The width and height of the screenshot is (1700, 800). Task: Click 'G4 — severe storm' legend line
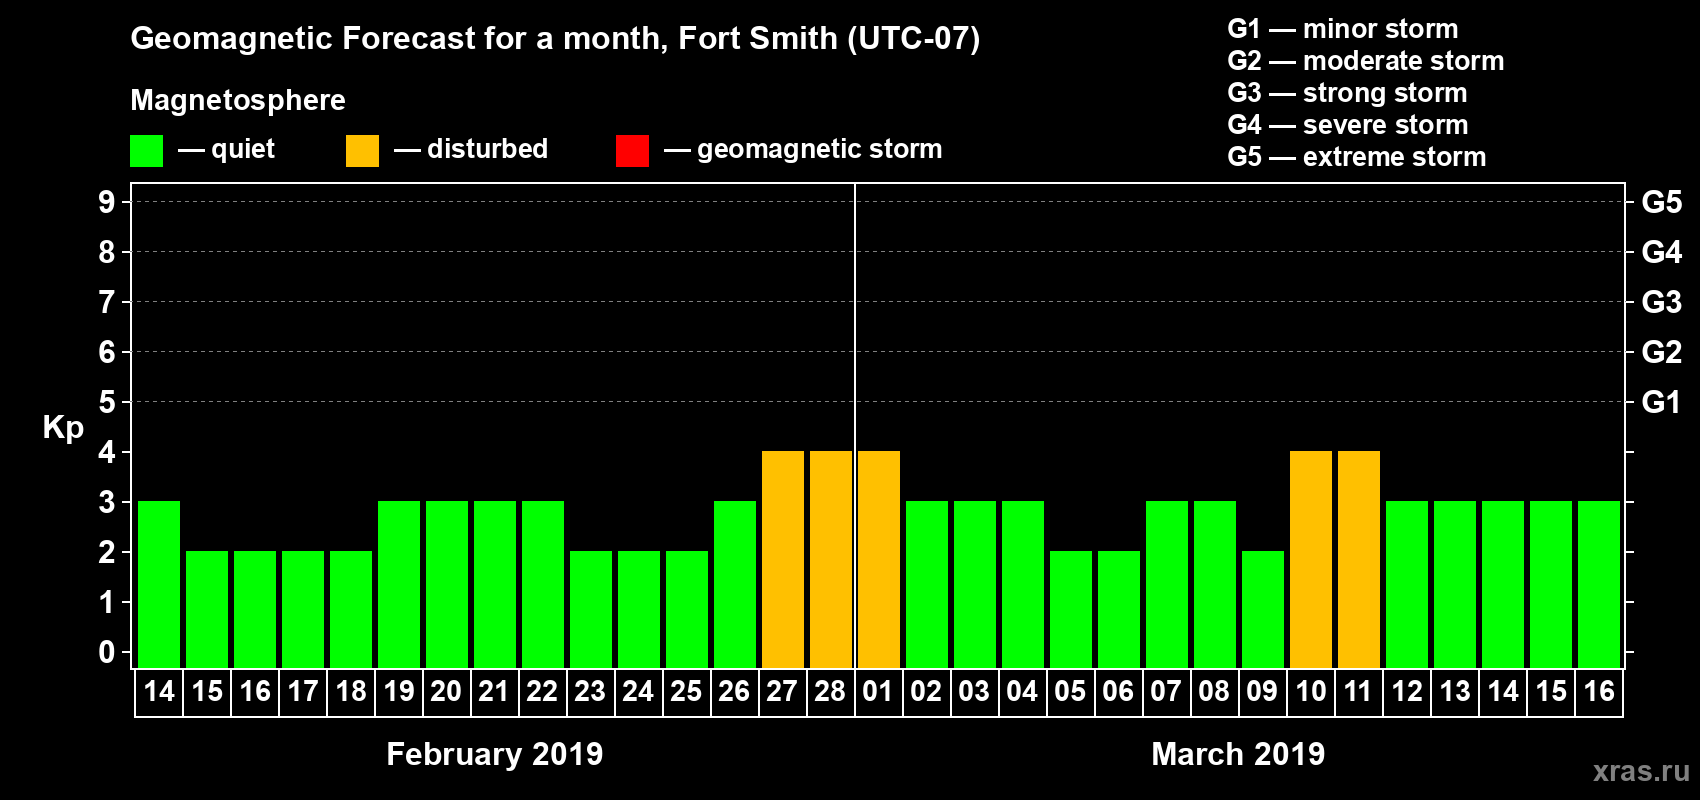[1348, 125]
